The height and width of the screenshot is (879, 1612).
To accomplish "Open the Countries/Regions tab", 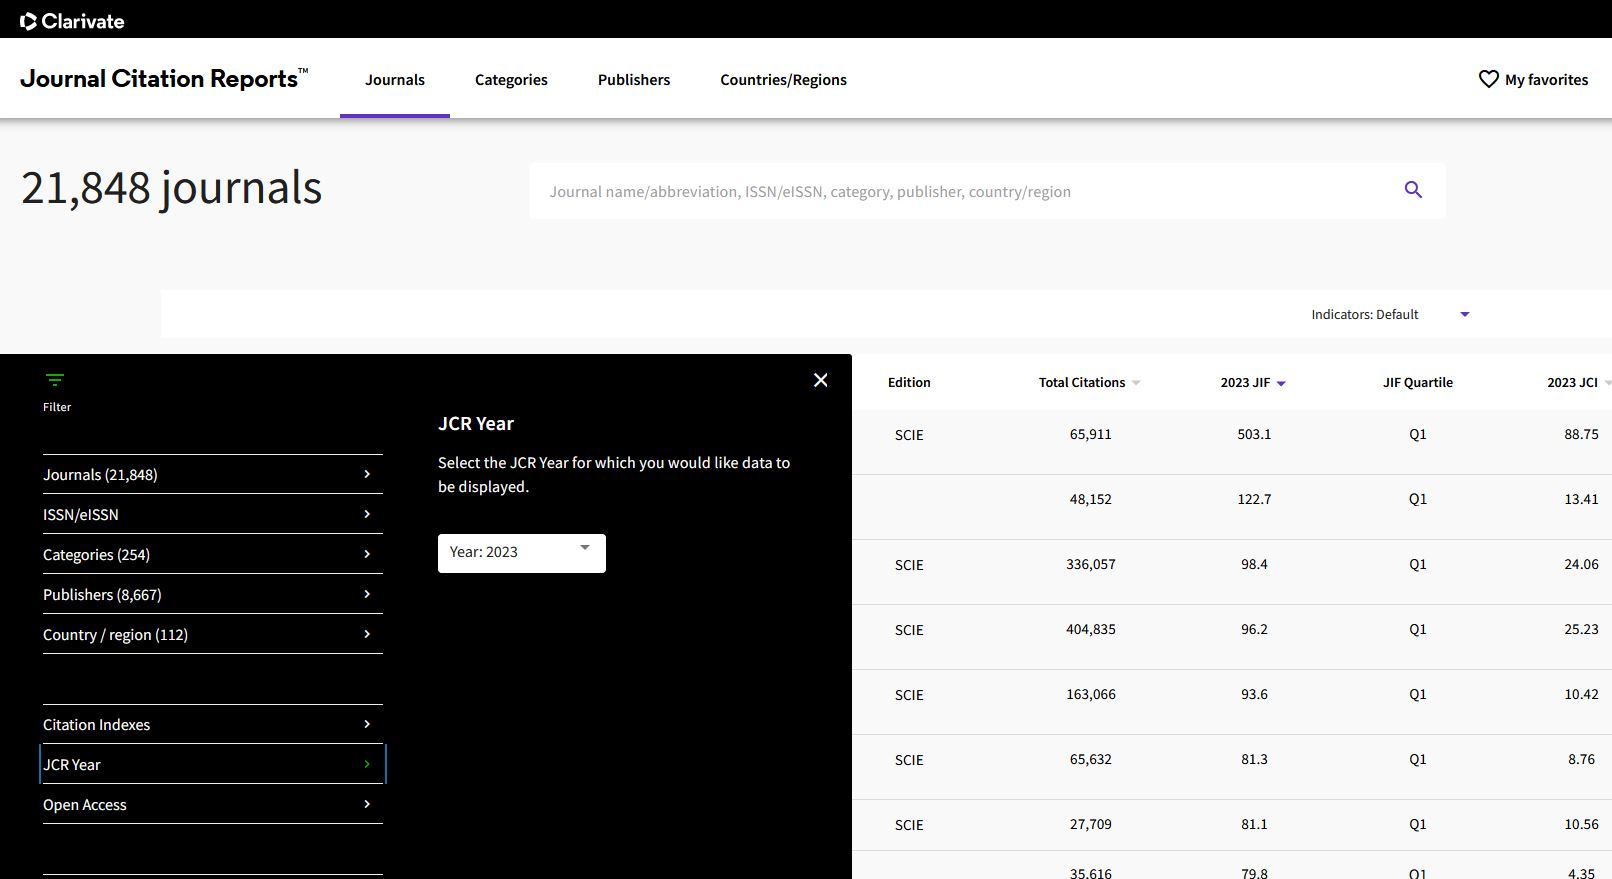I will 783,80.
